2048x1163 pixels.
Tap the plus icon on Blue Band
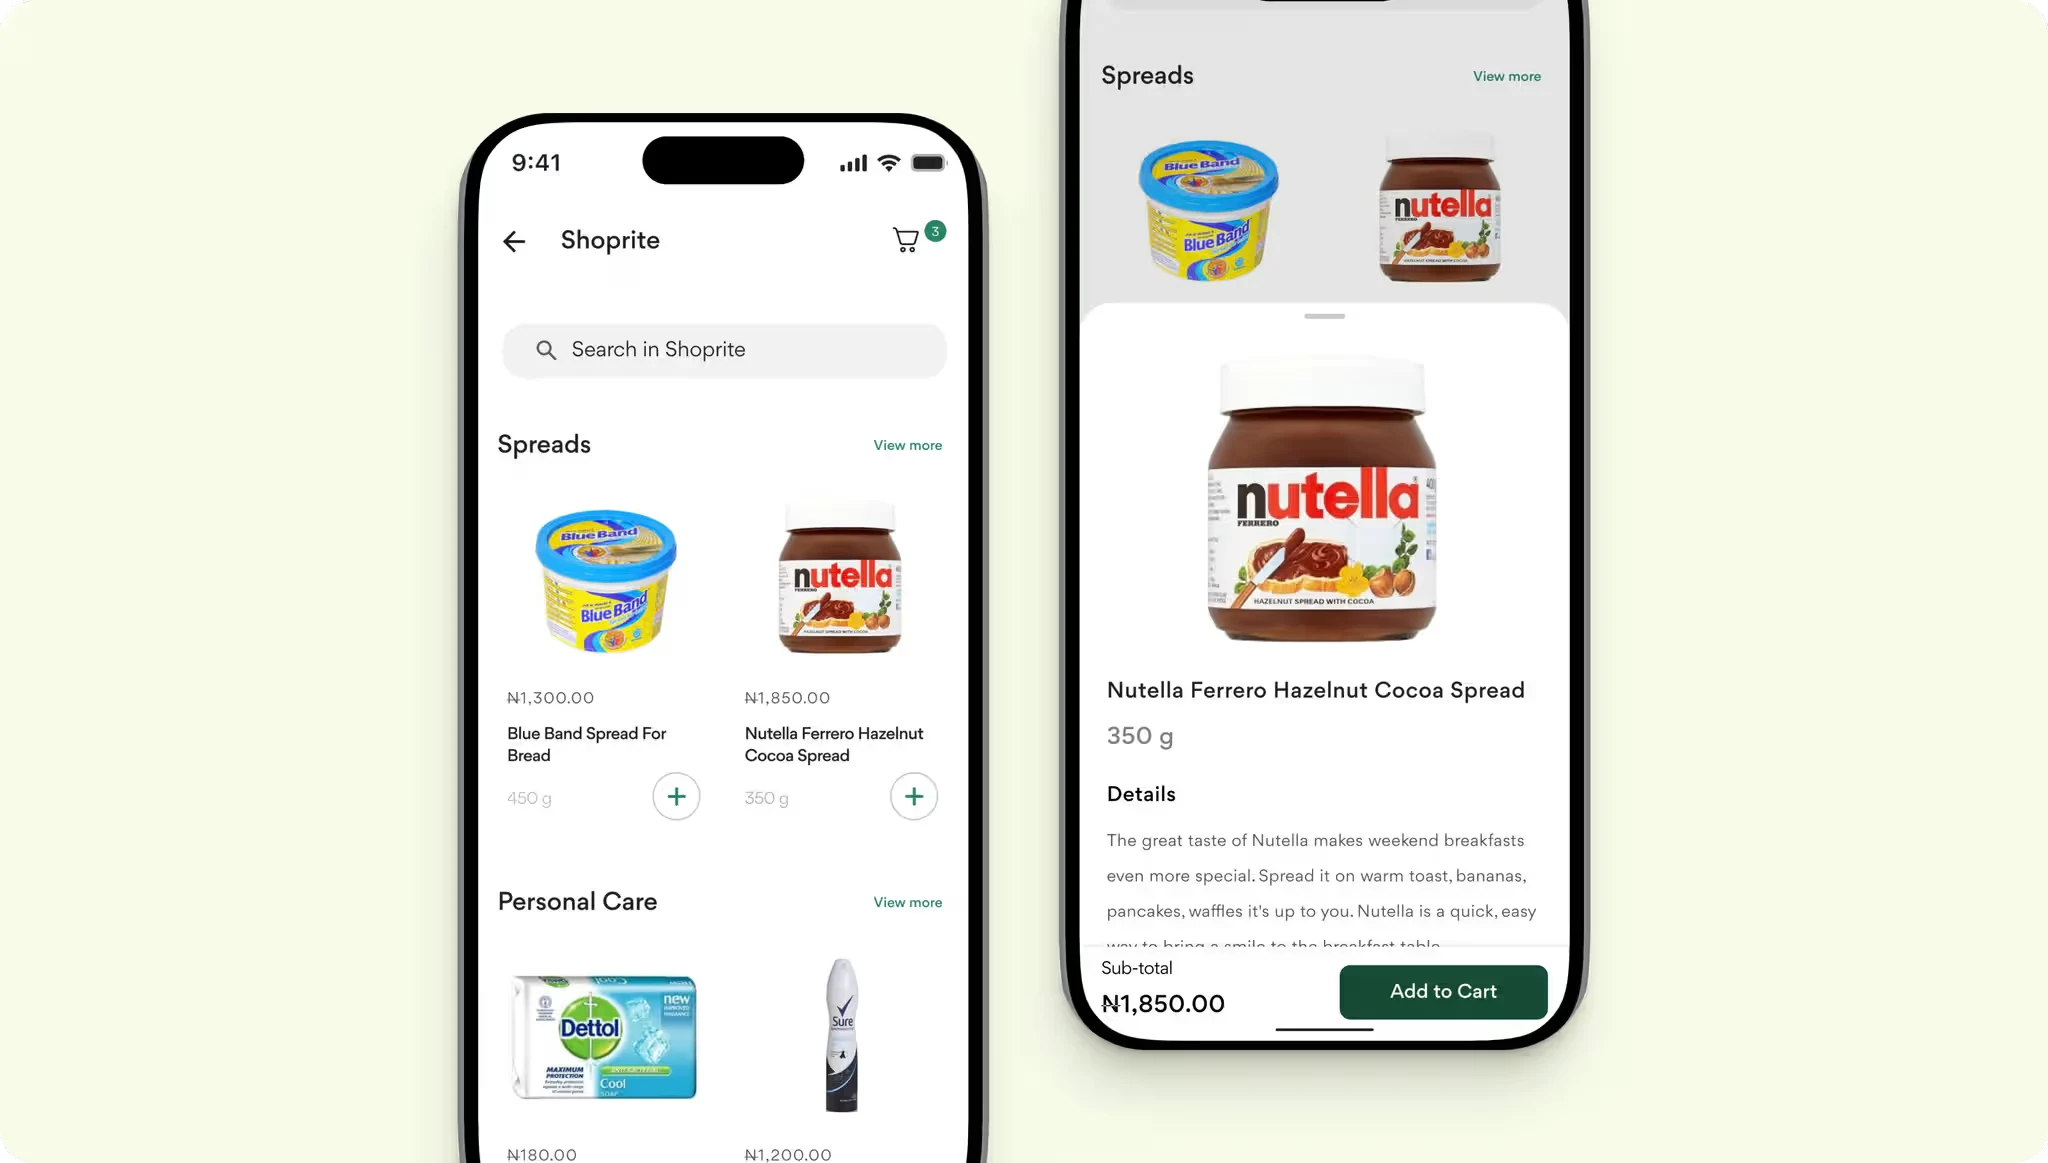[x=675, y=796]
